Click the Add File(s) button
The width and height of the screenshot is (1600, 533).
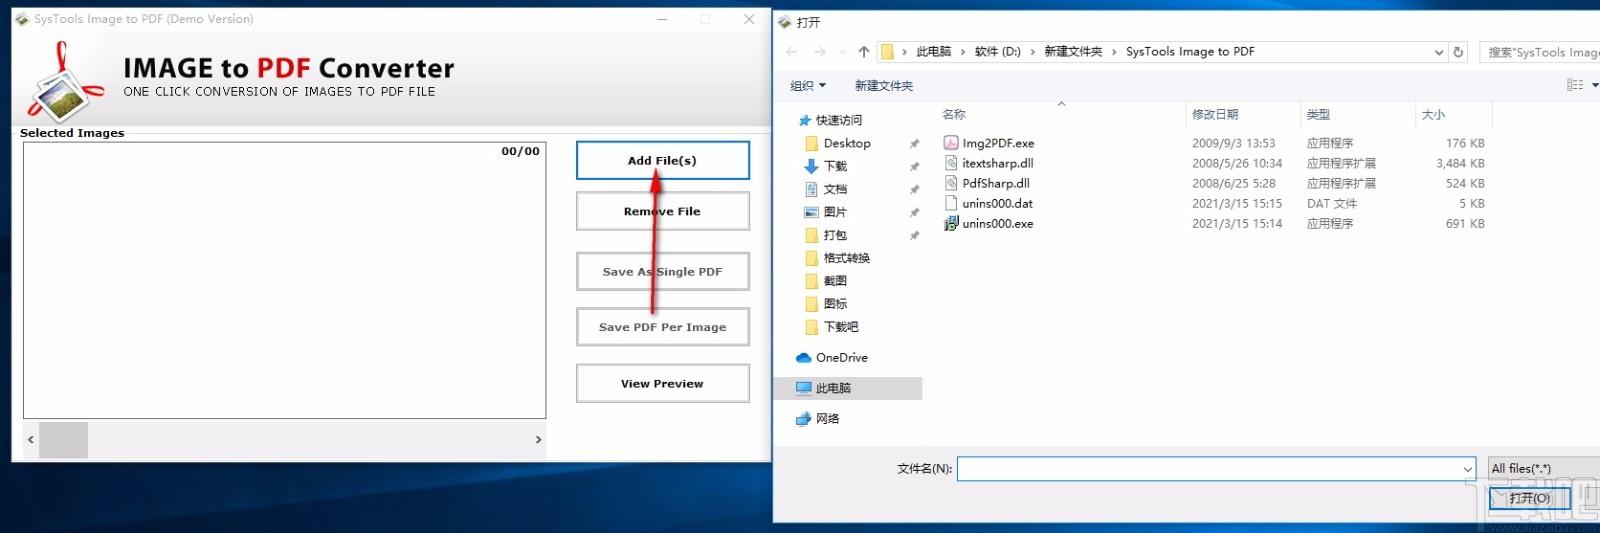pos(662,160)
